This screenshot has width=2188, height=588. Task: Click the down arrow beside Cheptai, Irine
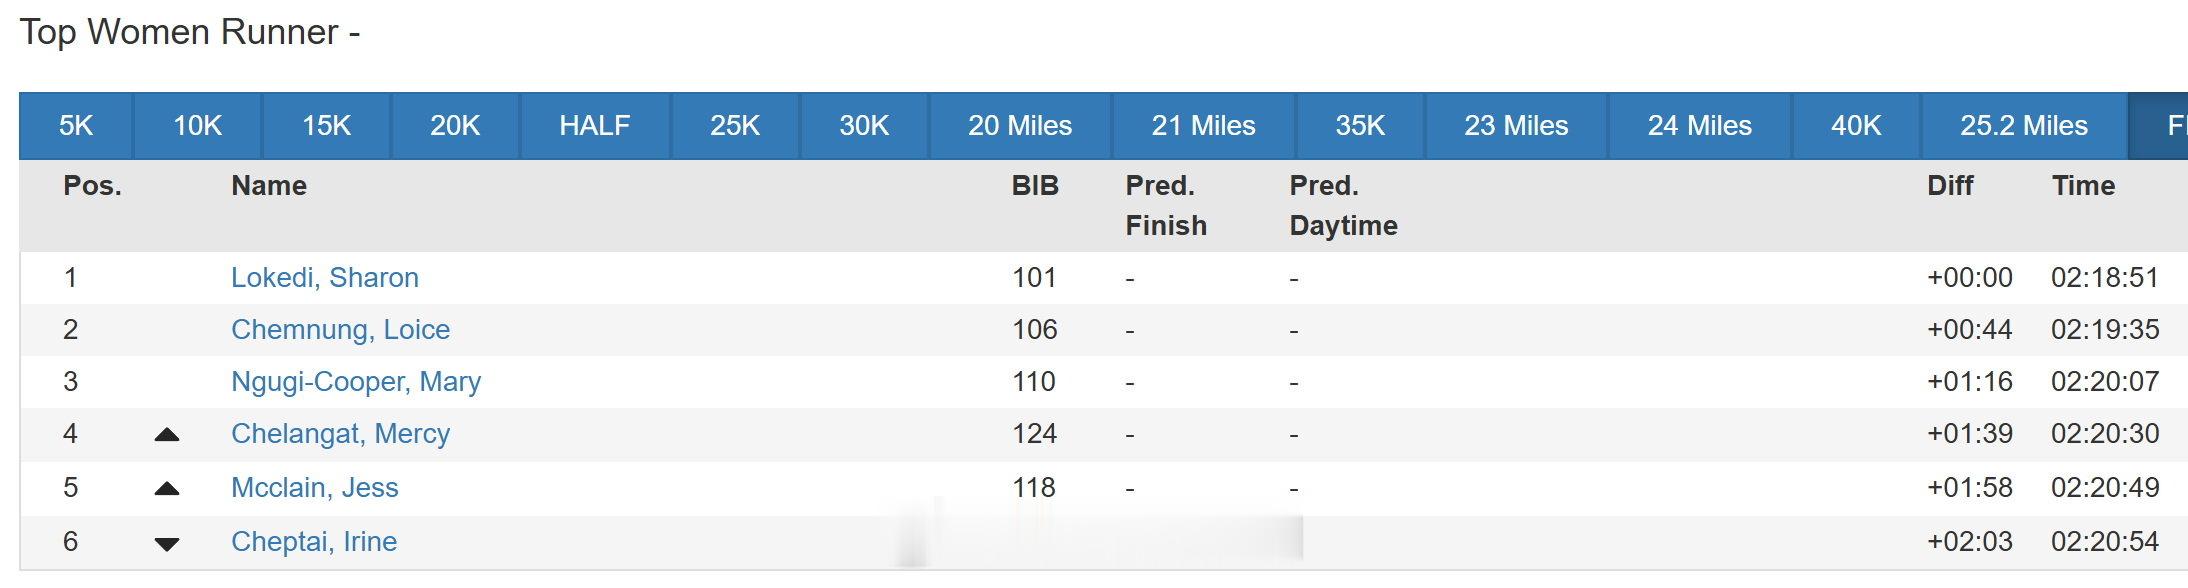point(167,544)
